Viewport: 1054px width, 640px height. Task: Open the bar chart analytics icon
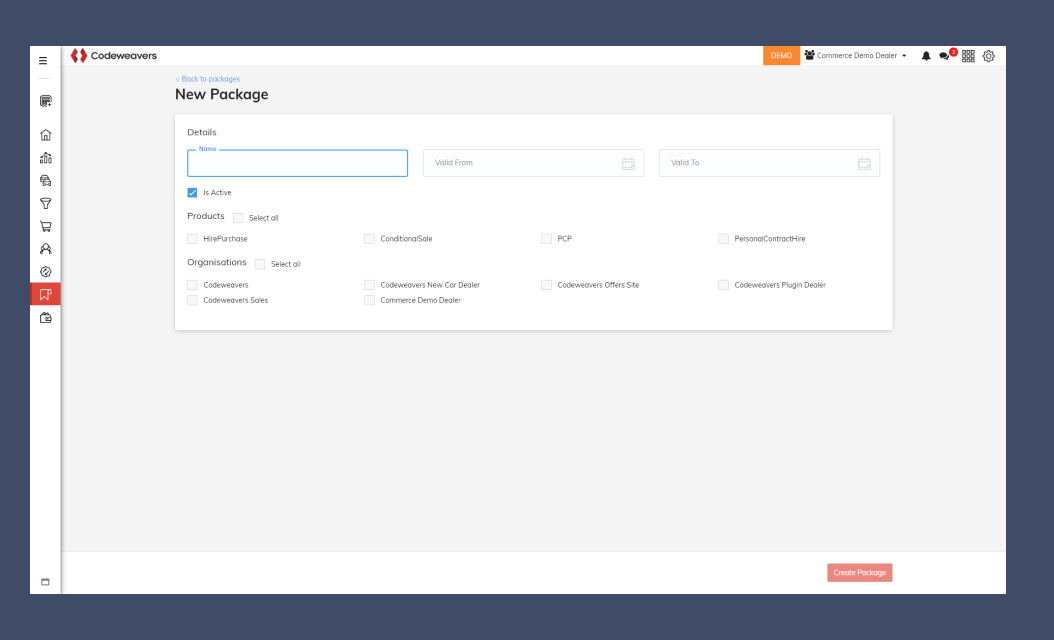tap(46, 158)
